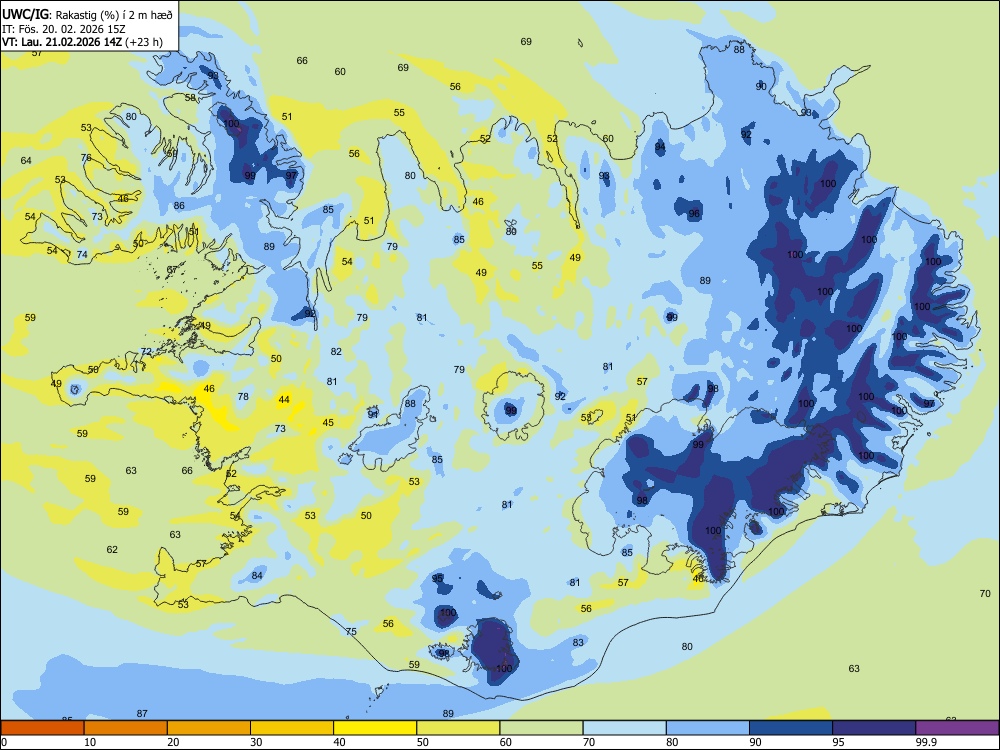Select the map value '87' over the sea

(x=142, y=714)
